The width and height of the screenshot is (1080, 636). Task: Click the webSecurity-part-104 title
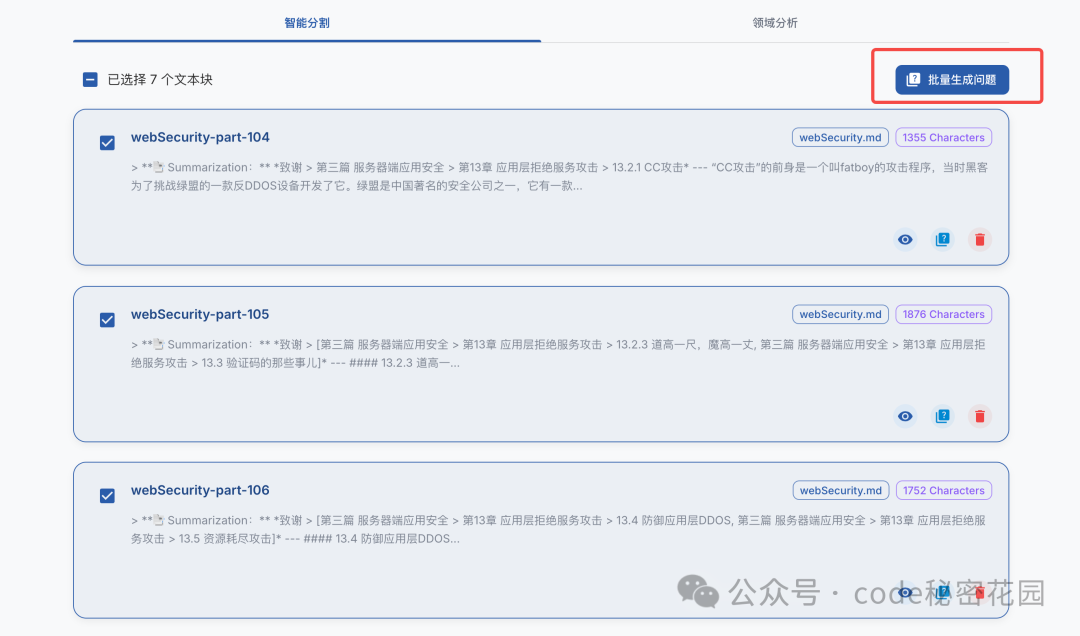pyautogui.click(x=200, y=137)
